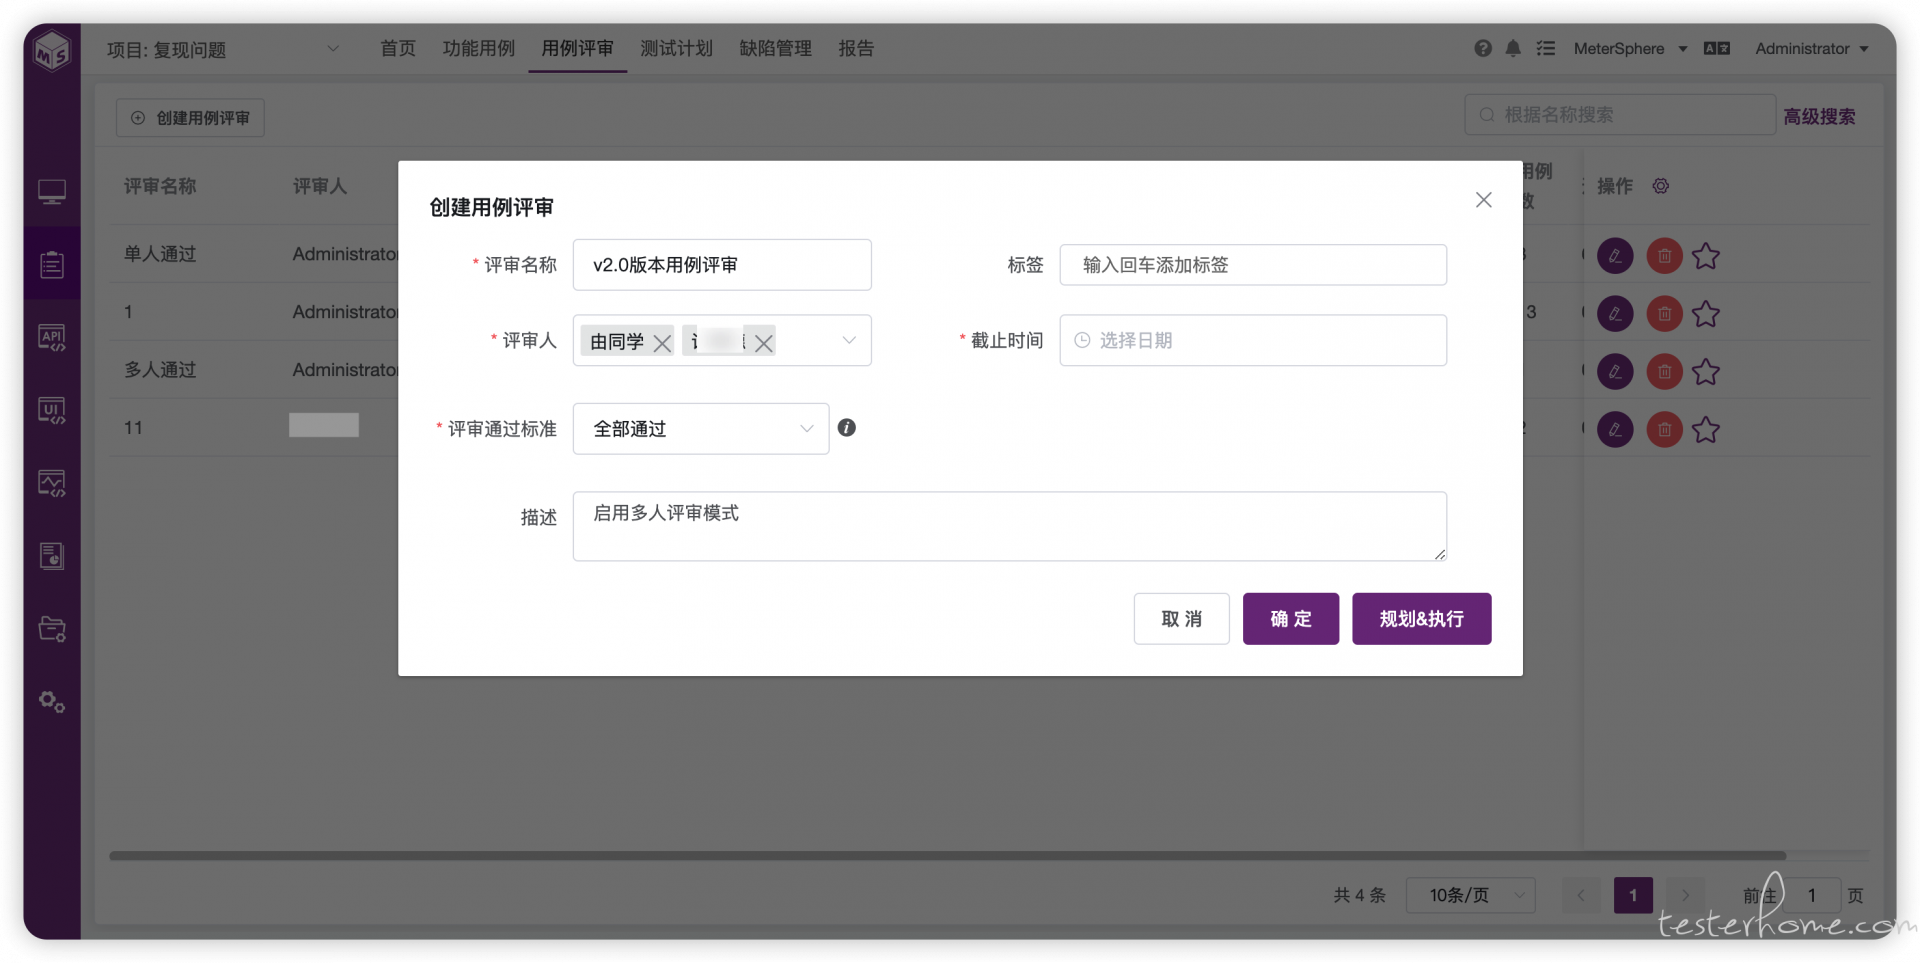This screenshot has height=963, width=1920.
Task: Click the 根据名称搜索 search box
Action: 1620,115
